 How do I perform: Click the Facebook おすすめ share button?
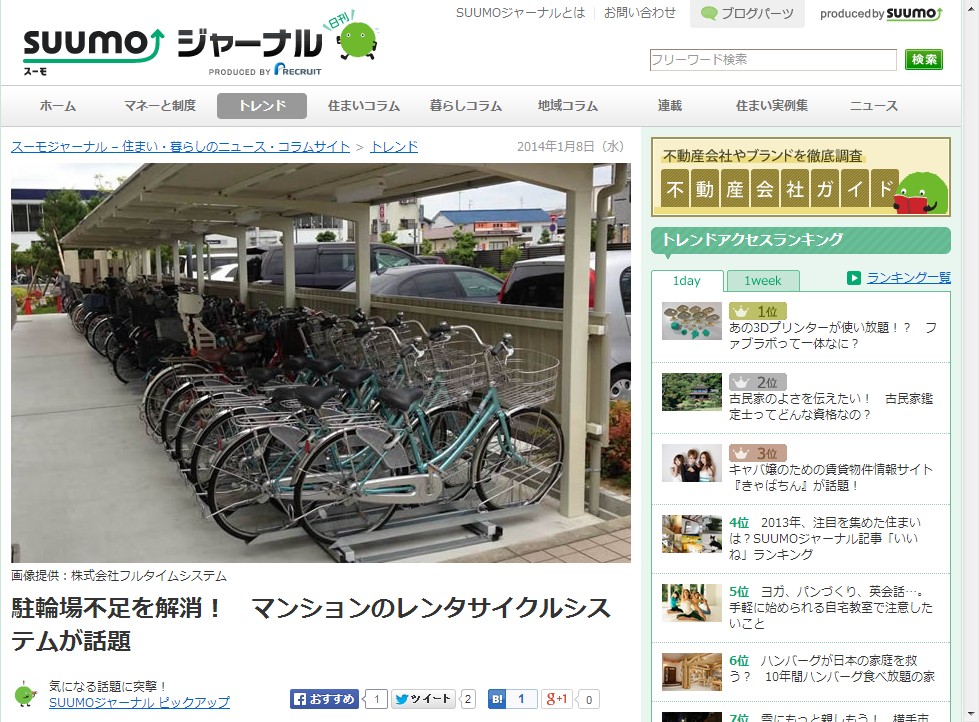coord(324,699)
